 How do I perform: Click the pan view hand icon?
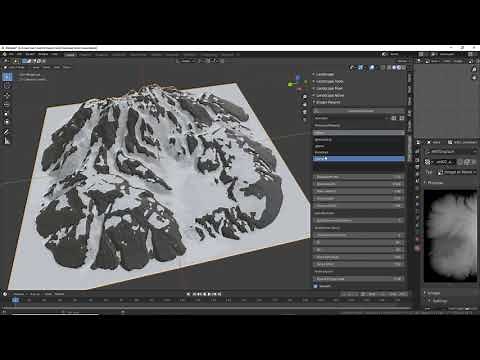click(x=305, y=105)
